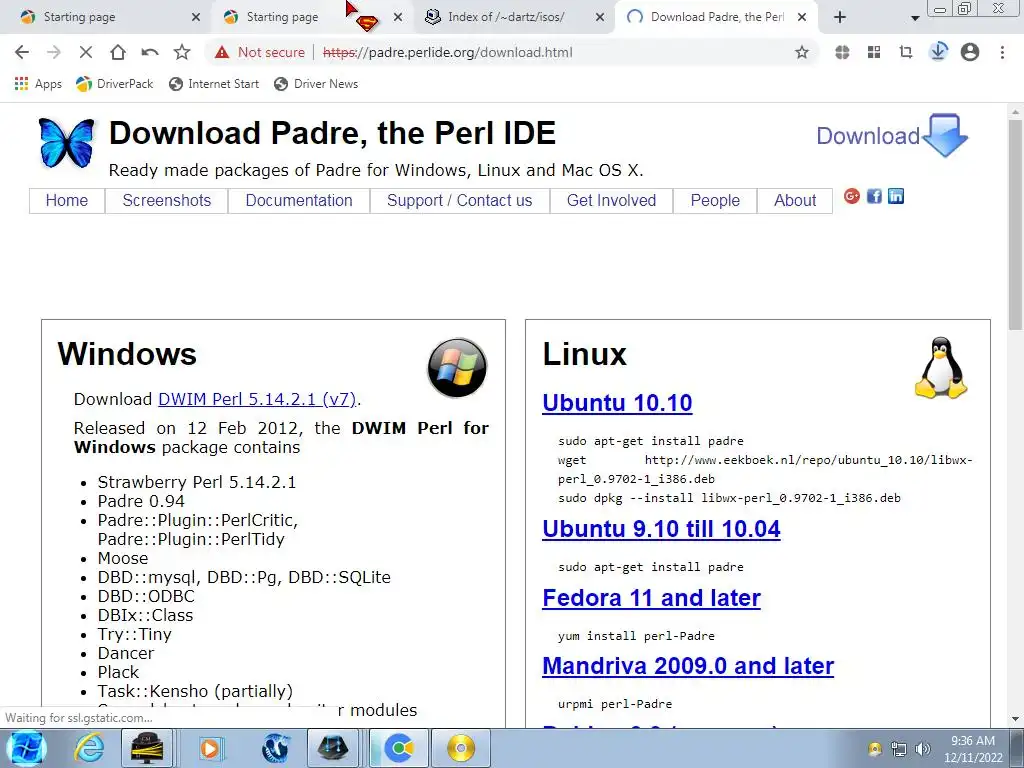1024x768 pixels.
Task: Open the monitor app taskbar icon
Action: 147,748
